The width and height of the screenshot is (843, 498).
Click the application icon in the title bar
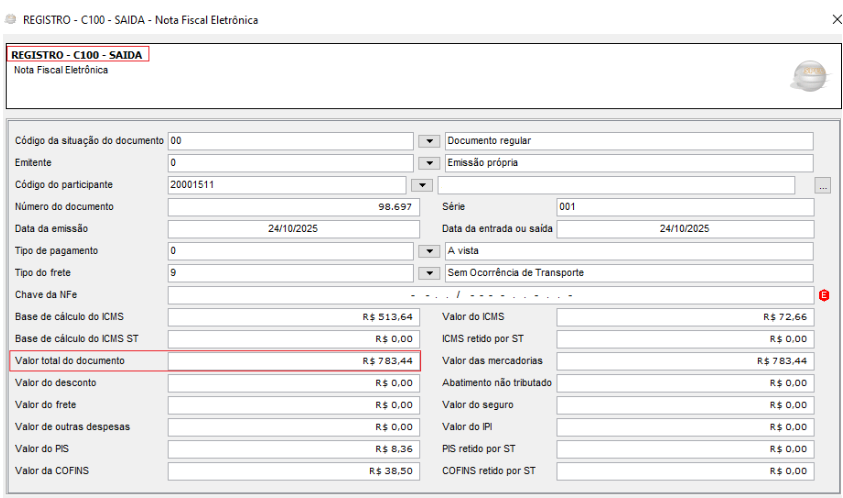[11, 19]
